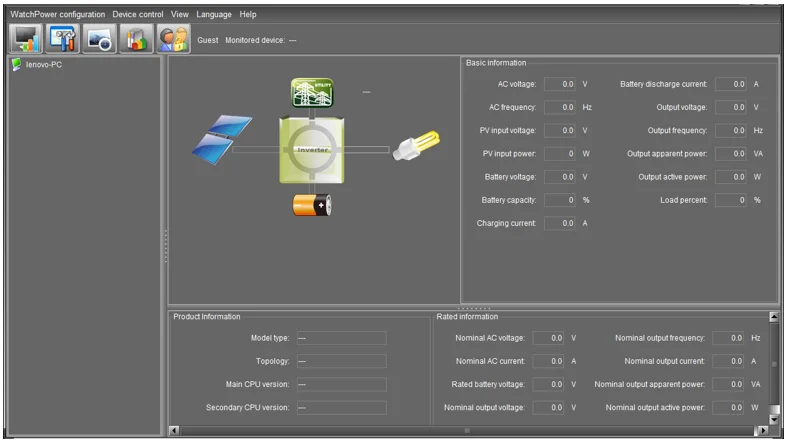Viewport: 786px width, 441px height.
Task: Click the first toolbar icon with monitor and chart
Action: 26,38
